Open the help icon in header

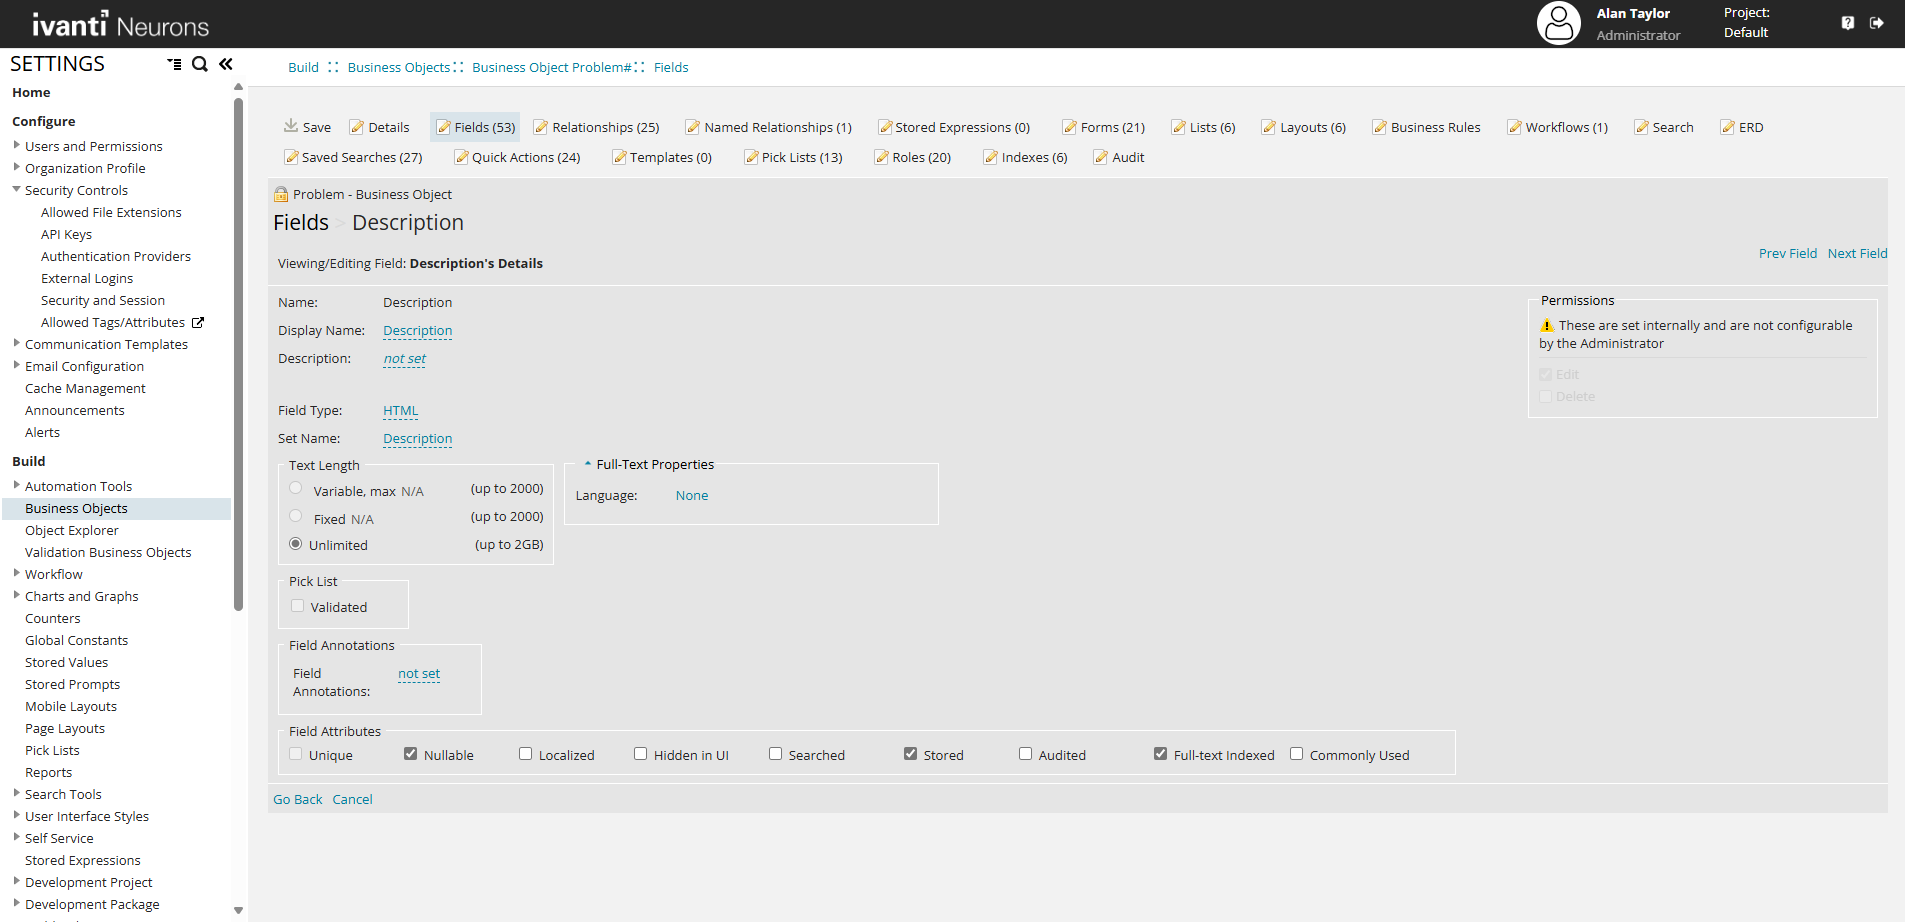pyautogui.click(x=1848, y=23)
